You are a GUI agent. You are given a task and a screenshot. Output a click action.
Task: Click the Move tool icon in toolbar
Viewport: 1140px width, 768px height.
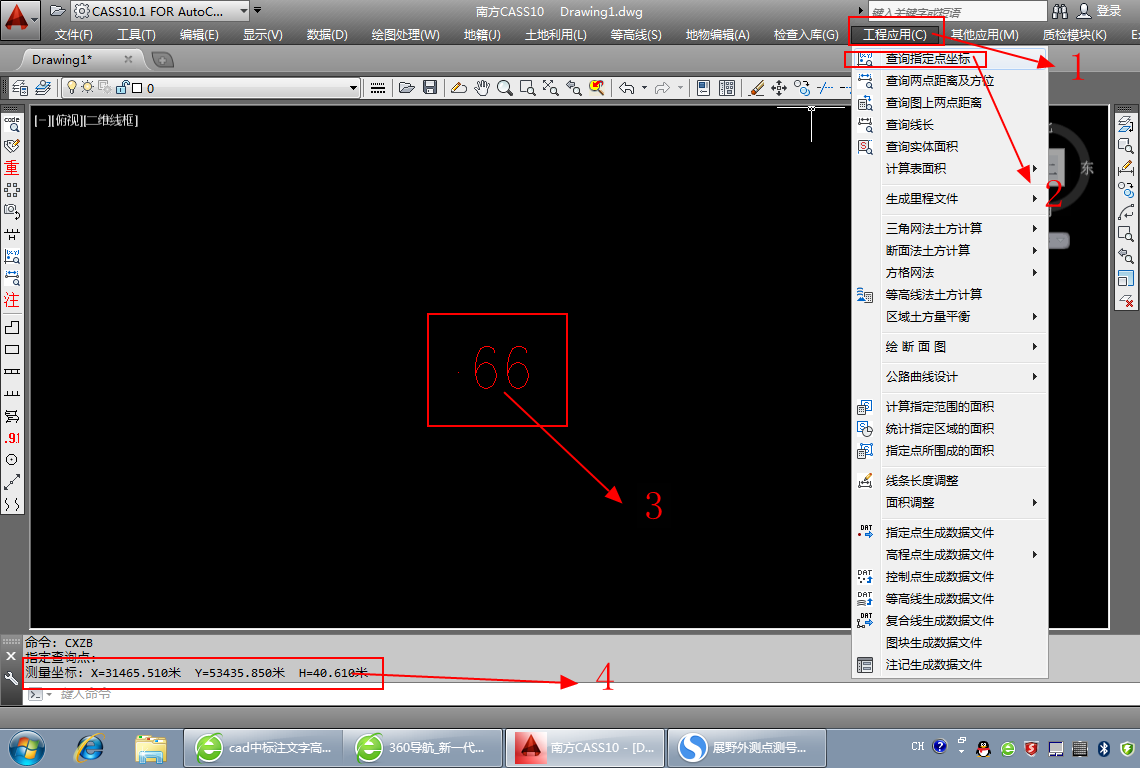(780, 88)
